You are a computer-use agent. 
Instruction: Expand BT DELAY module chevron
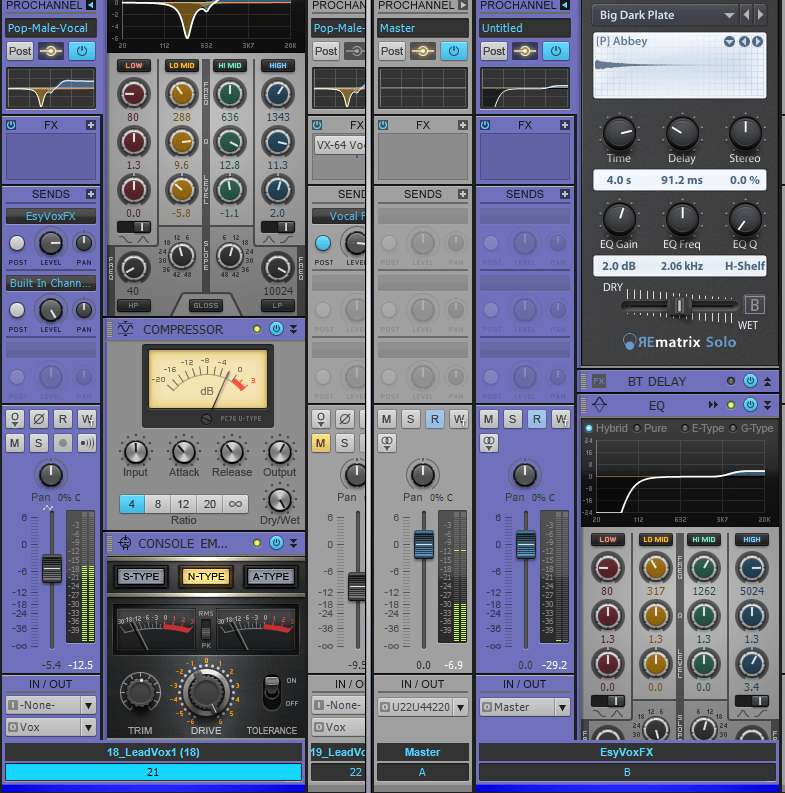(x=767, y=381)
